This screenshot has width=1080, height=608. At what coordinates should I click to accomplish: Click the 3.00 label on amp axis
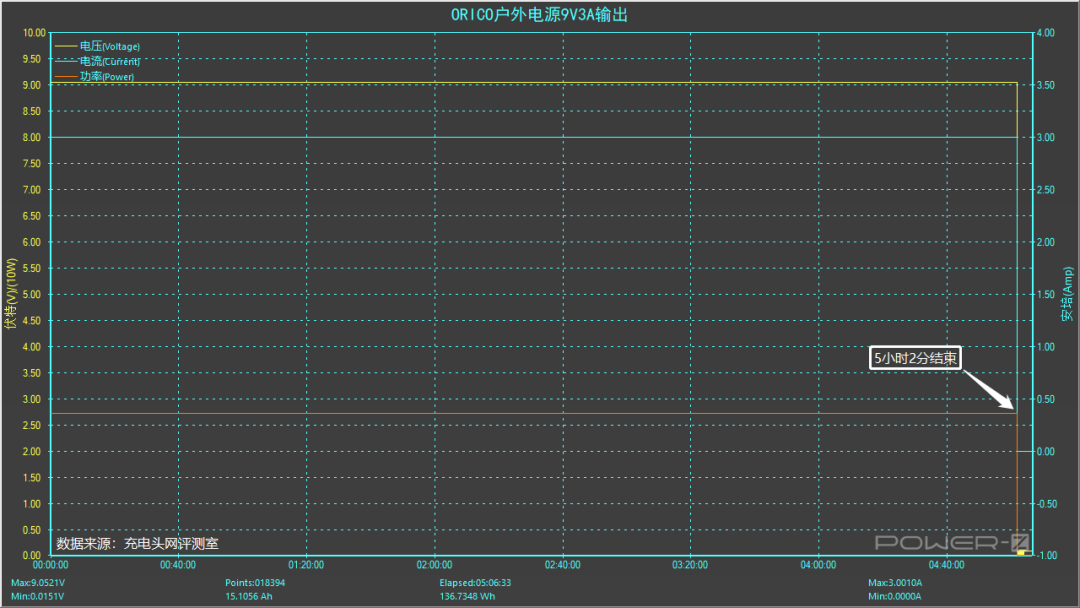[1046, 137]
